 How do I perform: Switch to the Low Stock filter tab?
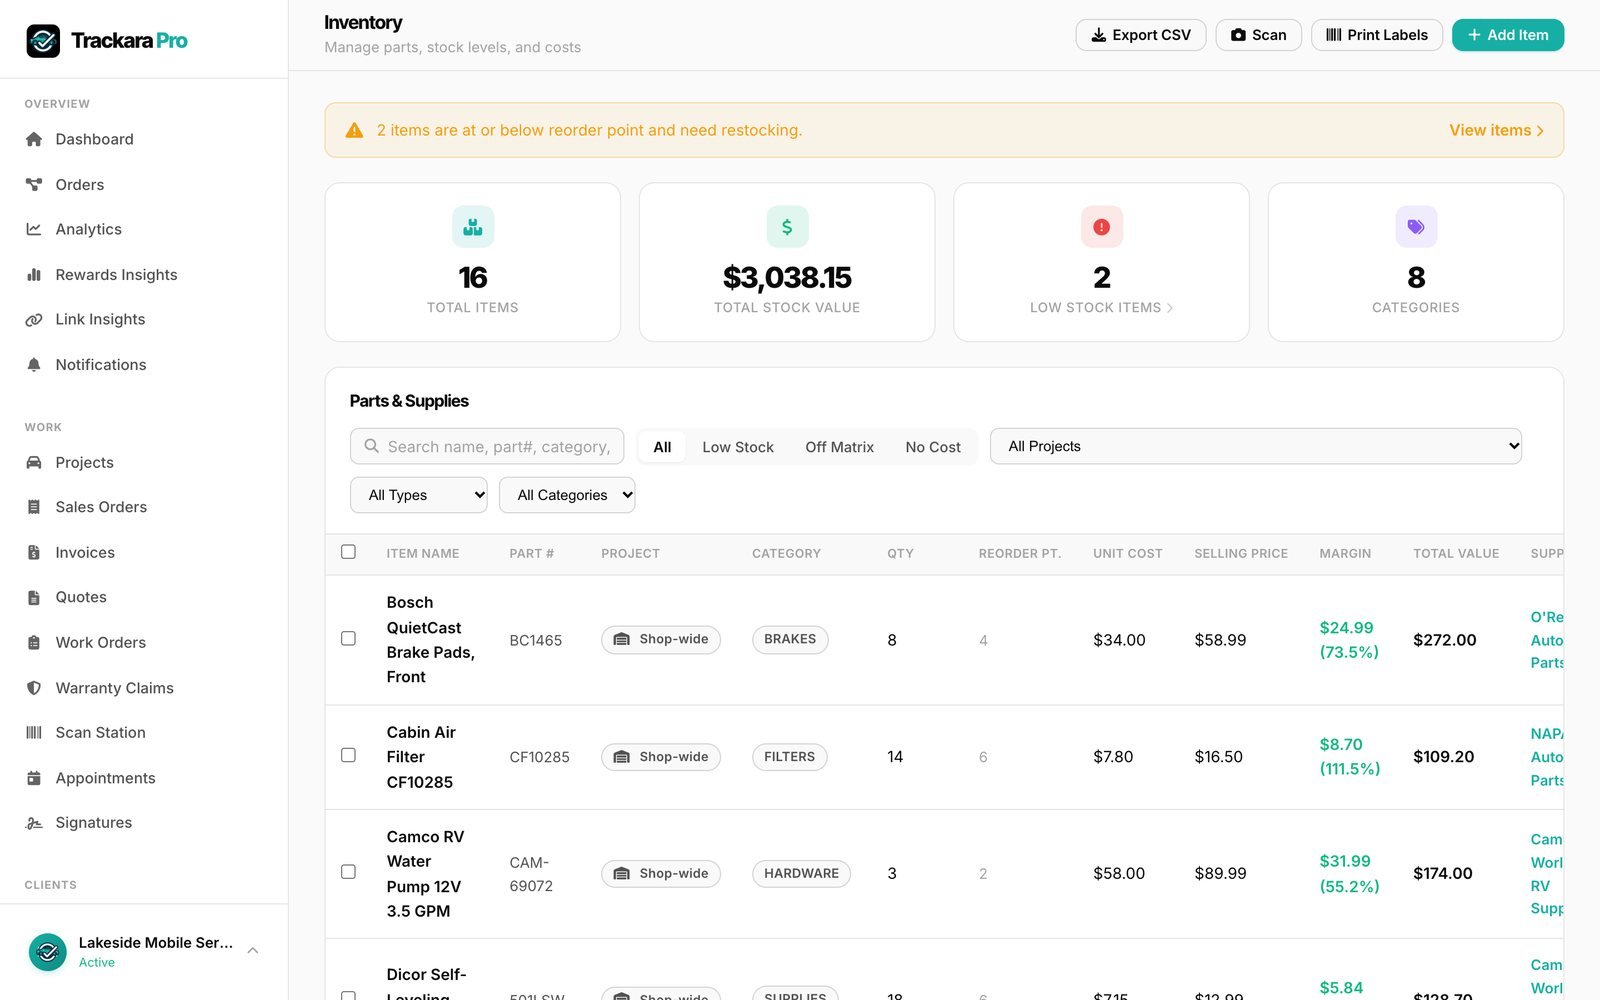[738, 447]
